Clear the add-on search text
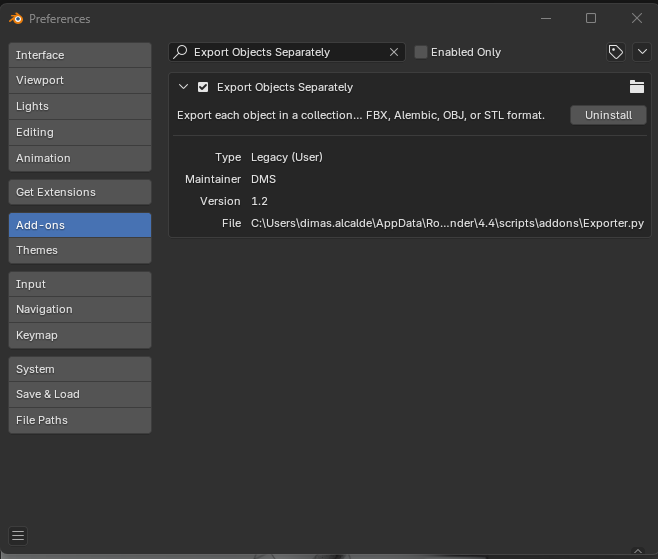658x559 pixels. pos(394,52)
